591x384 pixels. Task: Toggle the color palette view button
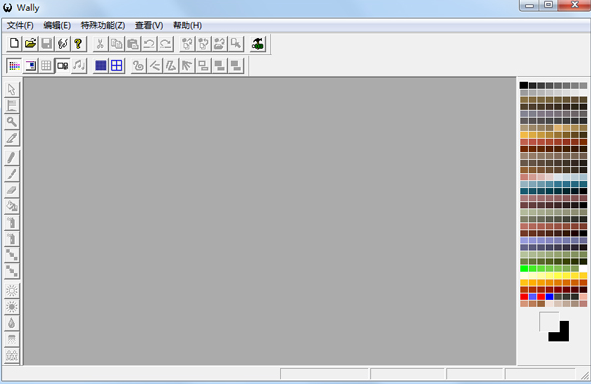point(14,66)
